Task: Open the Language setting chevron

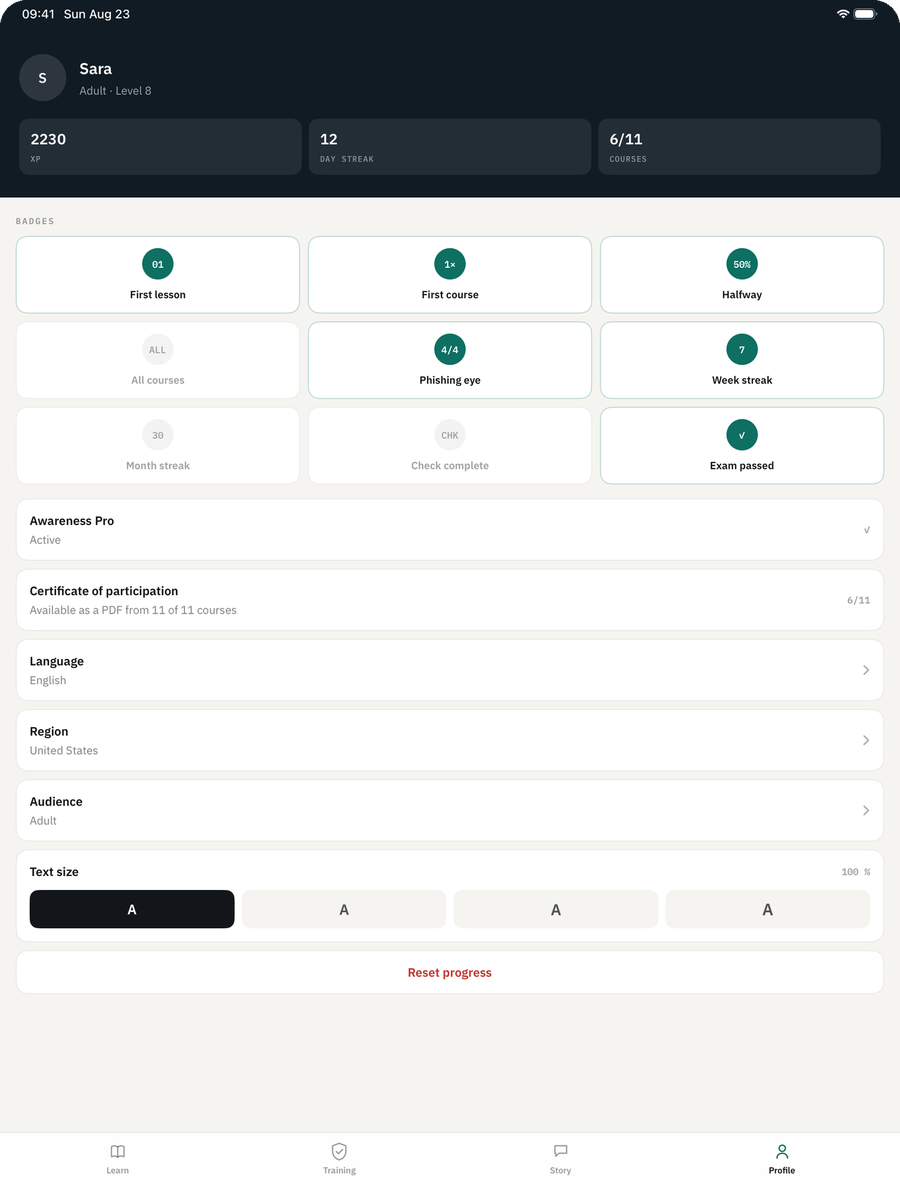Action: [x=866, y=670]
